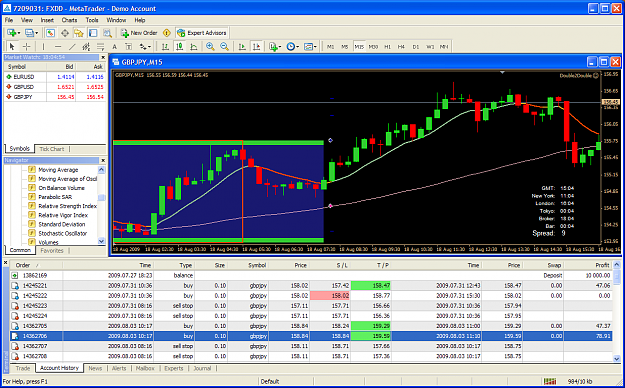This screenshot has height=388, width=625.
Task: Click the Periods clock icon
Action: 291,47
